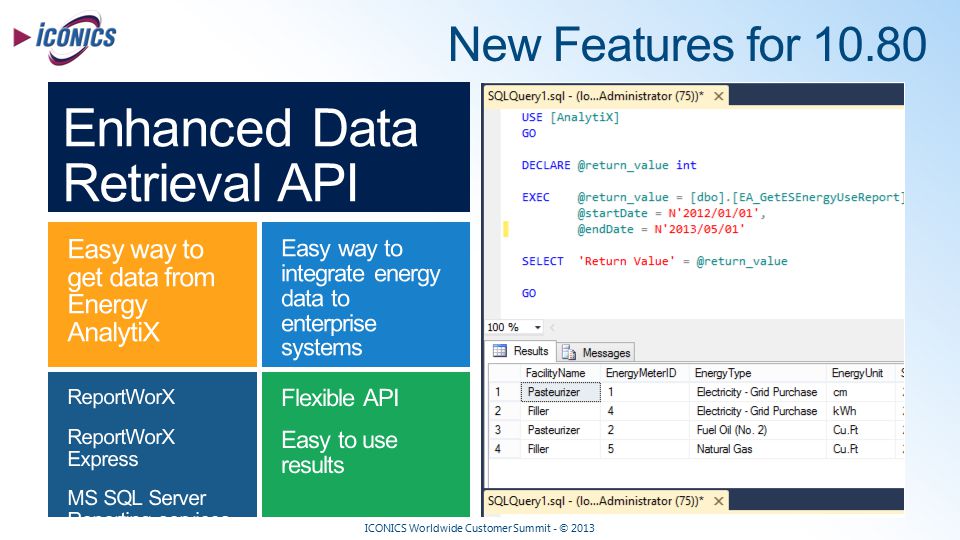The height and width of the screenshot is (540, 960).
Task: Click the FacilityName column header
Action: pyautogui.click(x=560, y=373)
